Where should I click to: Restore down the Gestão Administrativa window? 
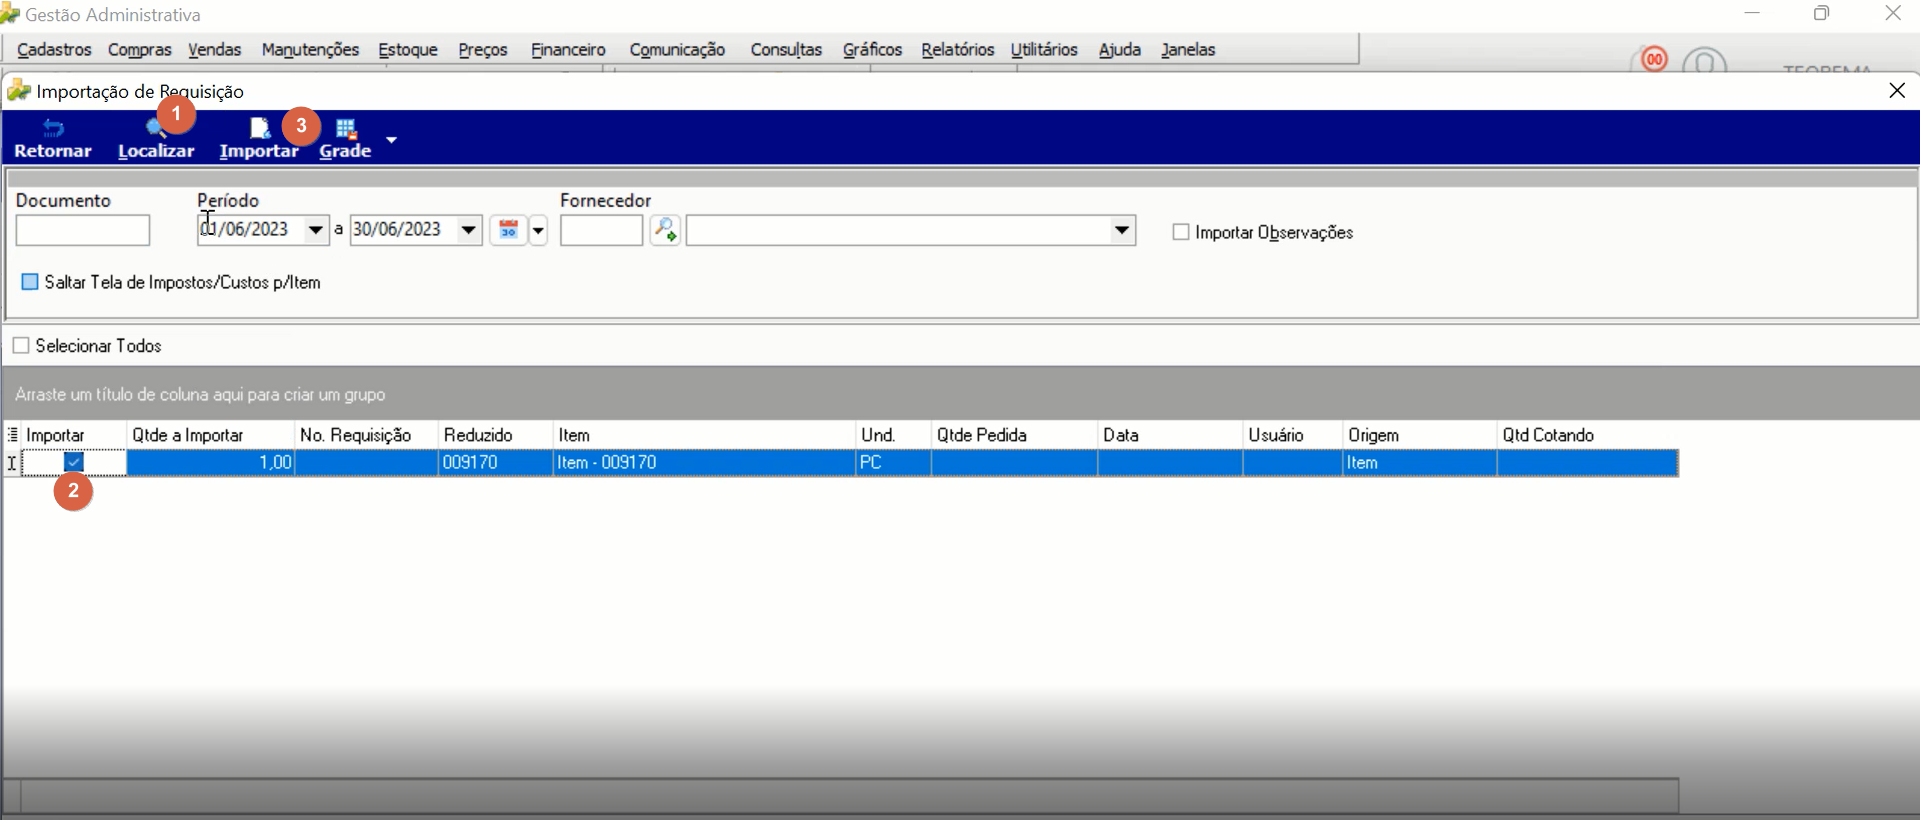point(1822,13)
